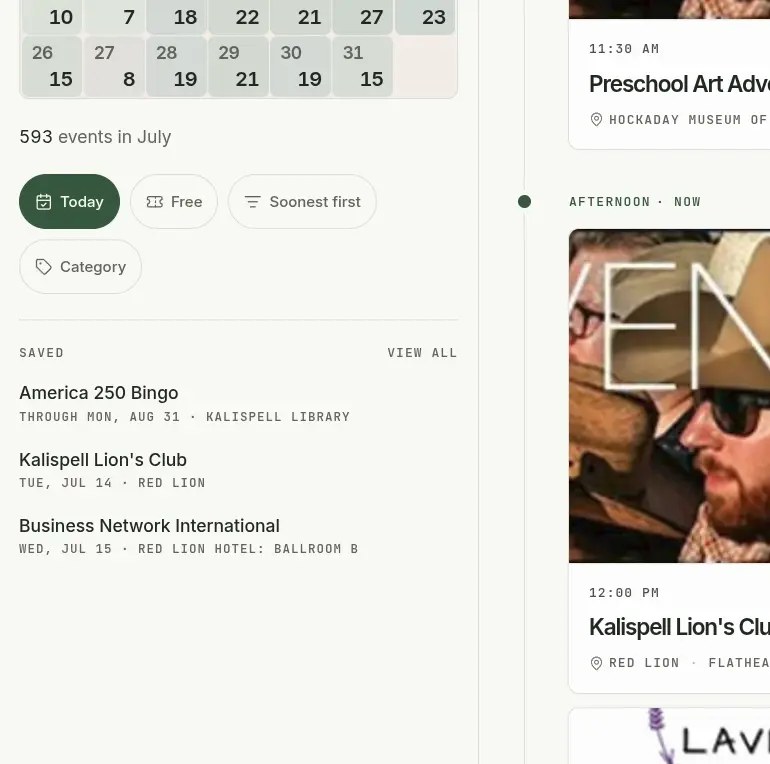Click the lavender event image thumbnail

tap(669, 736)
